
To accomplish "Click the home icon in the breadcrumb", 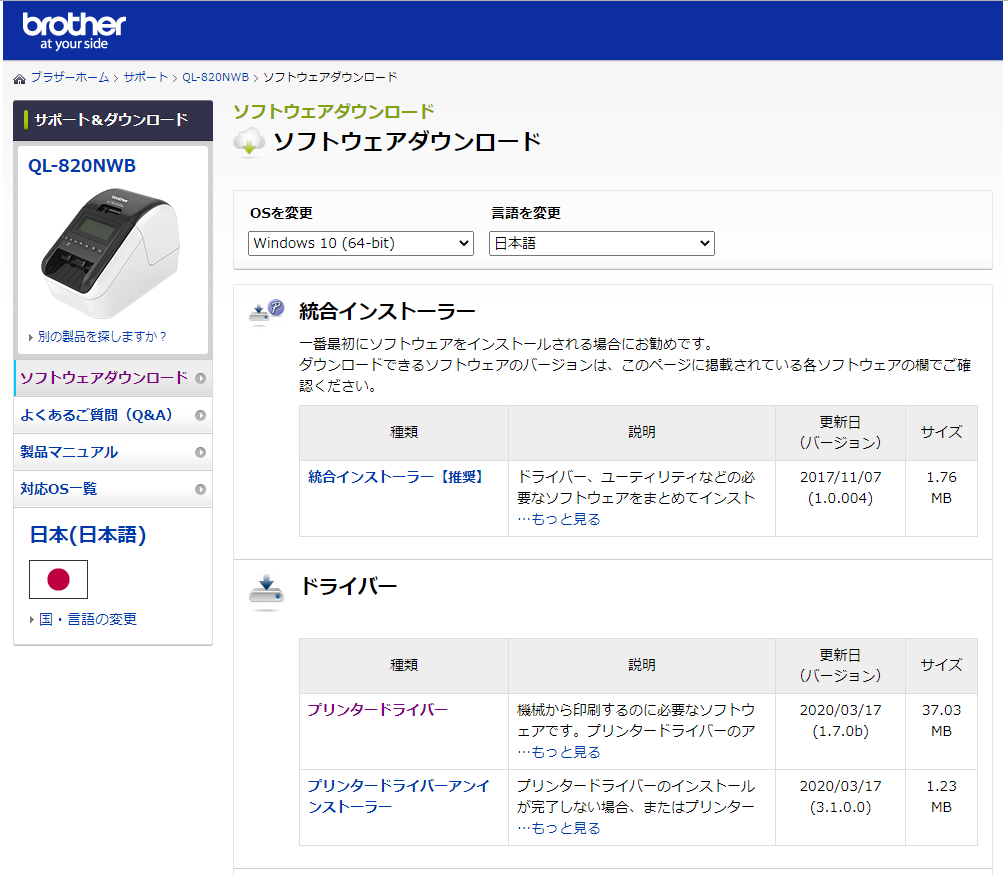I will pyautogui.click(x=16, y=76).
